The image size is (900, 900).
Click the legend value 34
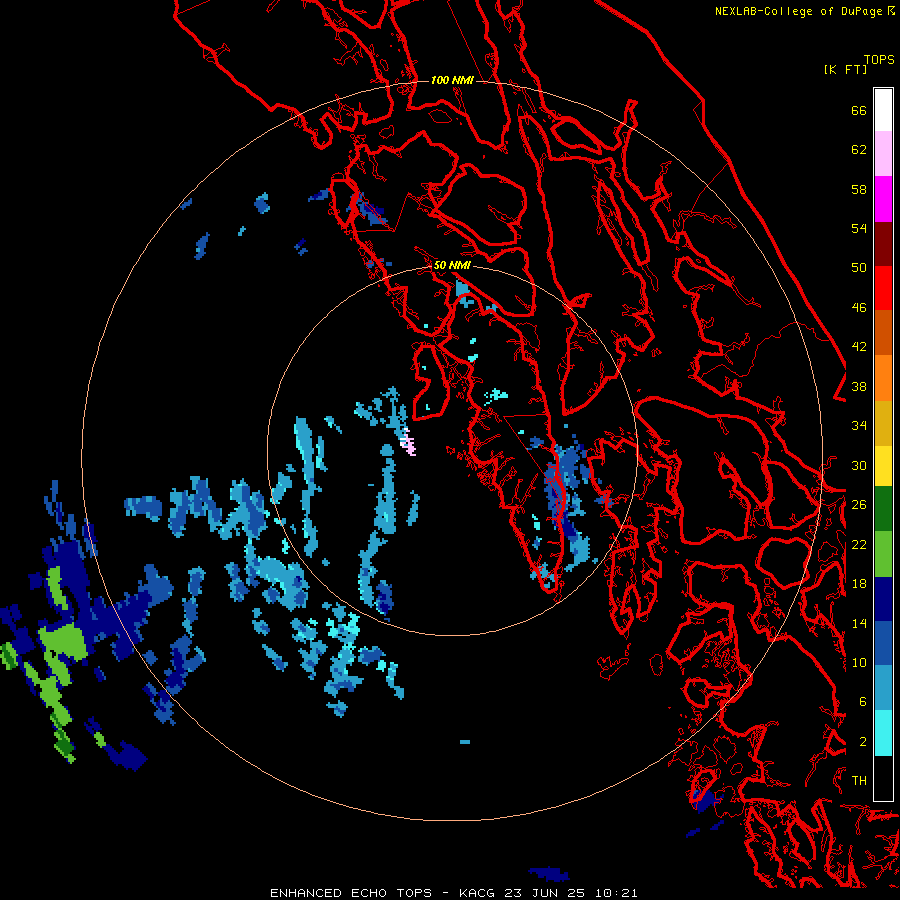[859, 426]
